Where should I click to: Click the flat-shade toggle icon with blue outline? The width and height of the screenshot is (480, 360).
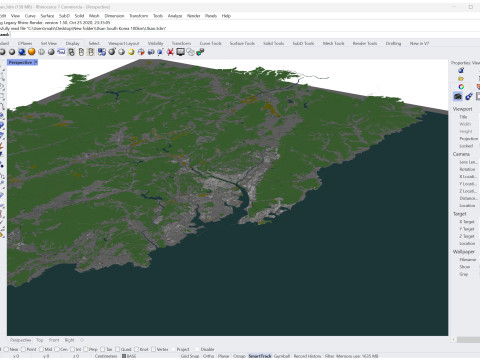tap(61, 52)
